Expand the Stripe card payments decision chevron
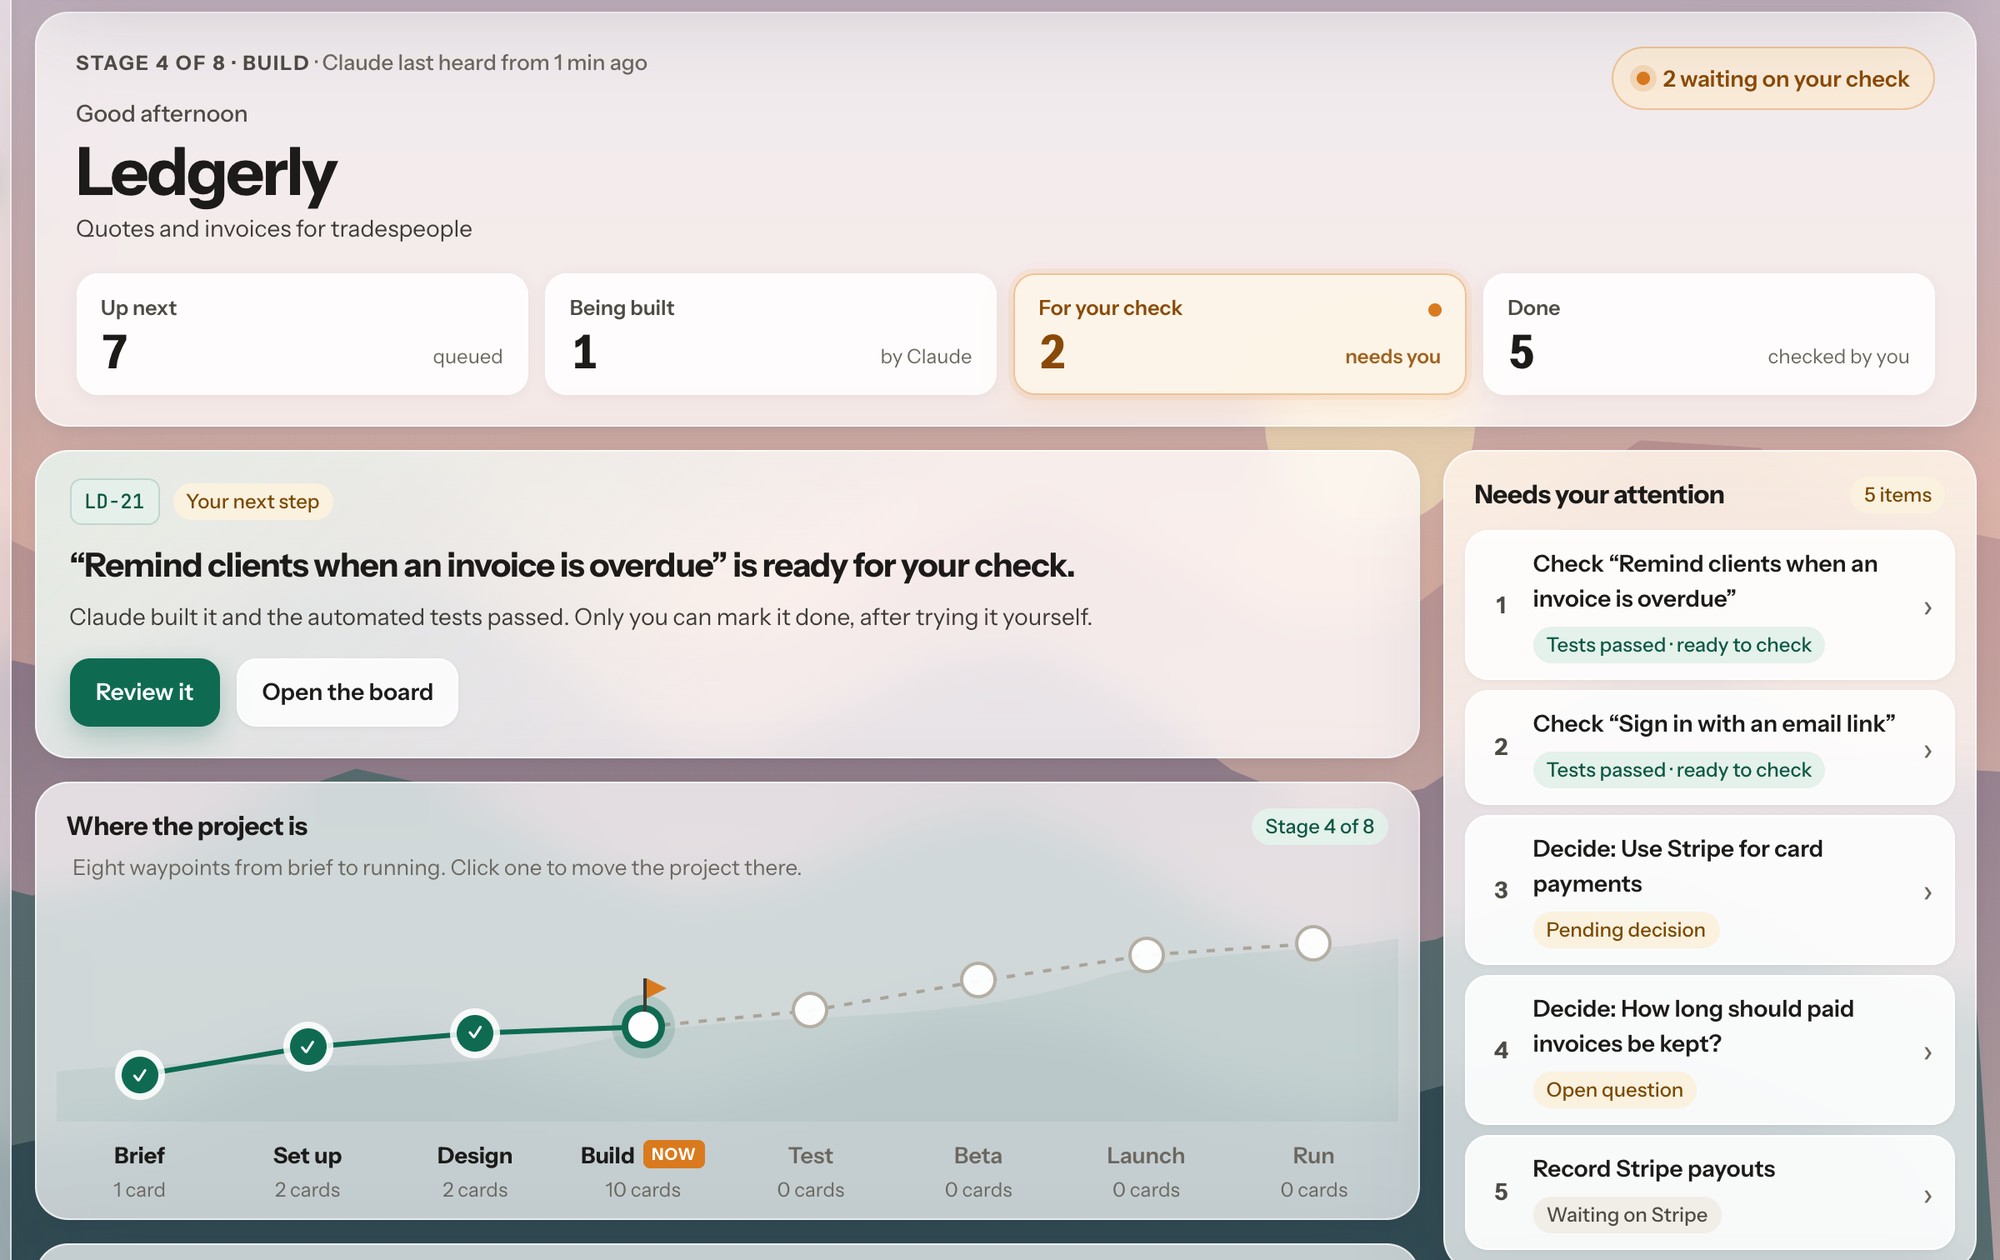 click(x=1927, y=892)
